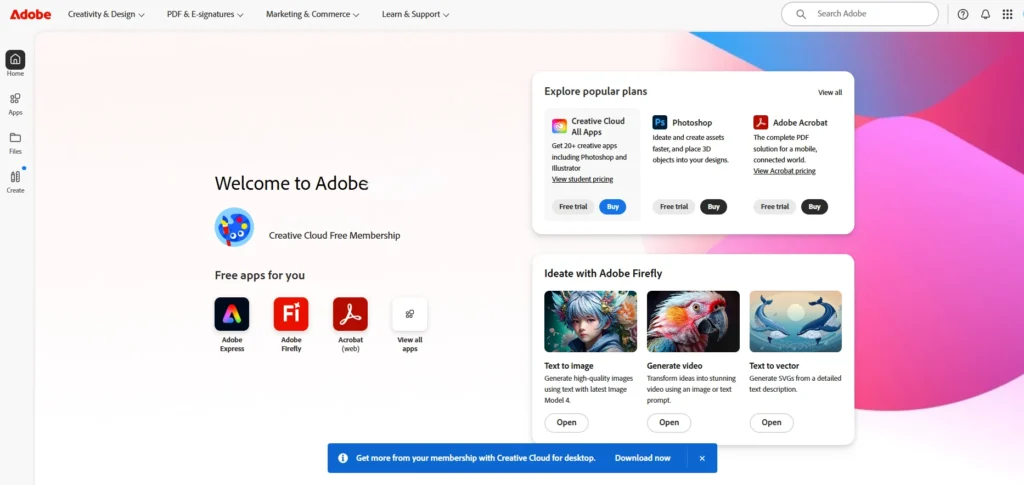Expand the Learn & Support menu
The width and height of the screenshot is (1024, 485).
[x=415, y=14]
